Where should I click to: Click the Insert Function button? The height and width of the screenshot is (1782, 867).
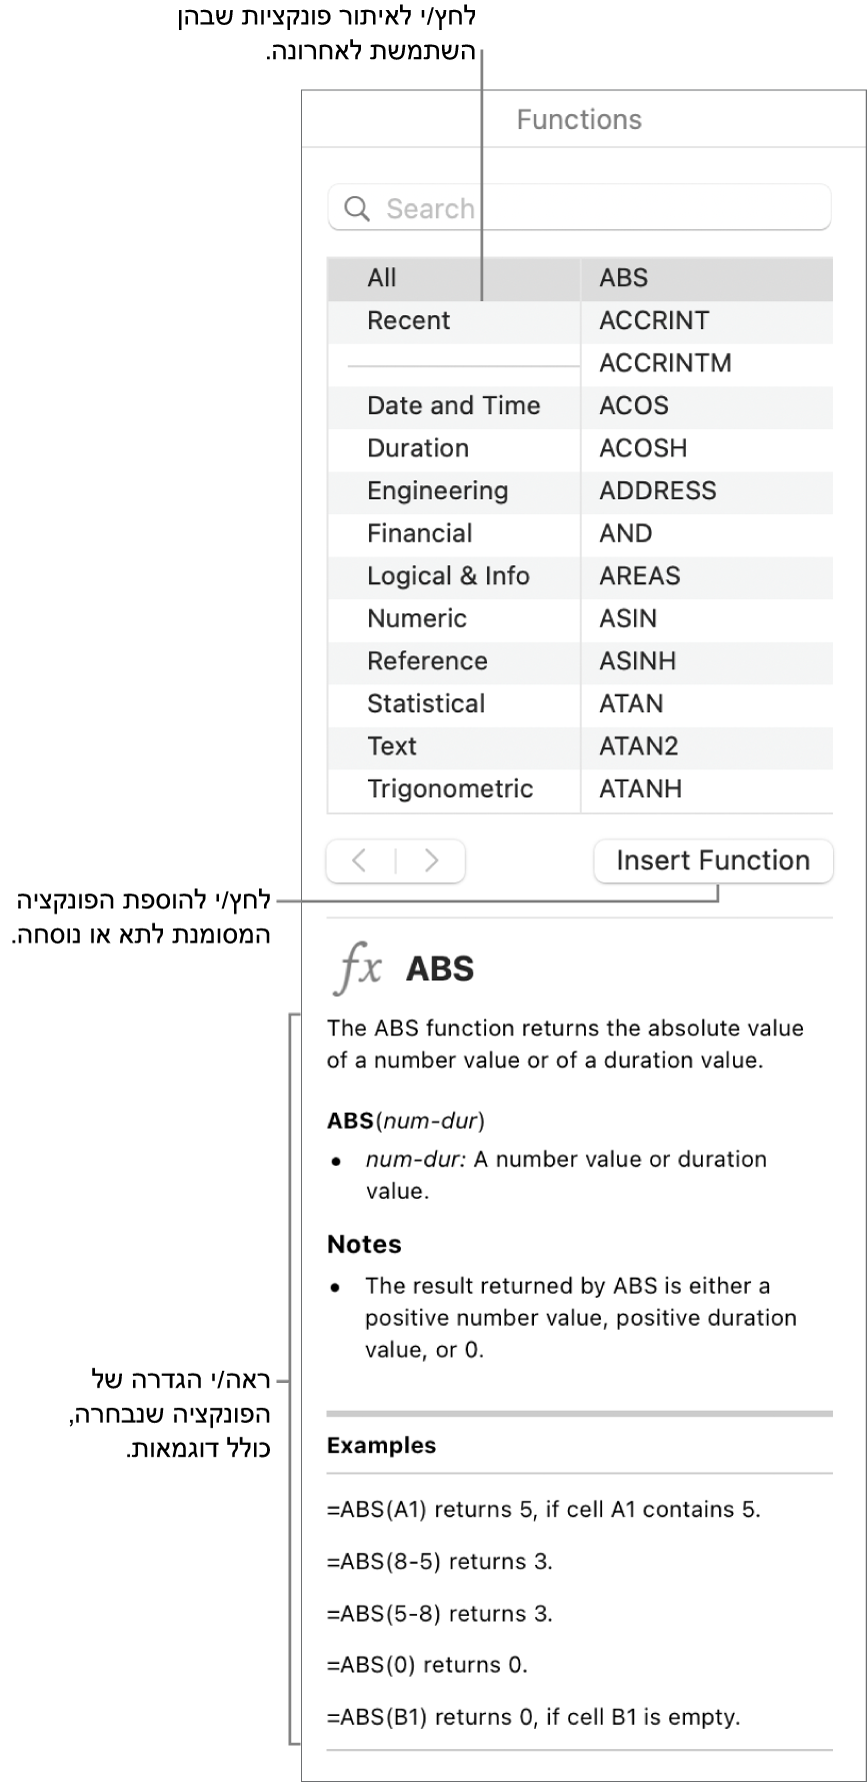(x=712, y=860)
